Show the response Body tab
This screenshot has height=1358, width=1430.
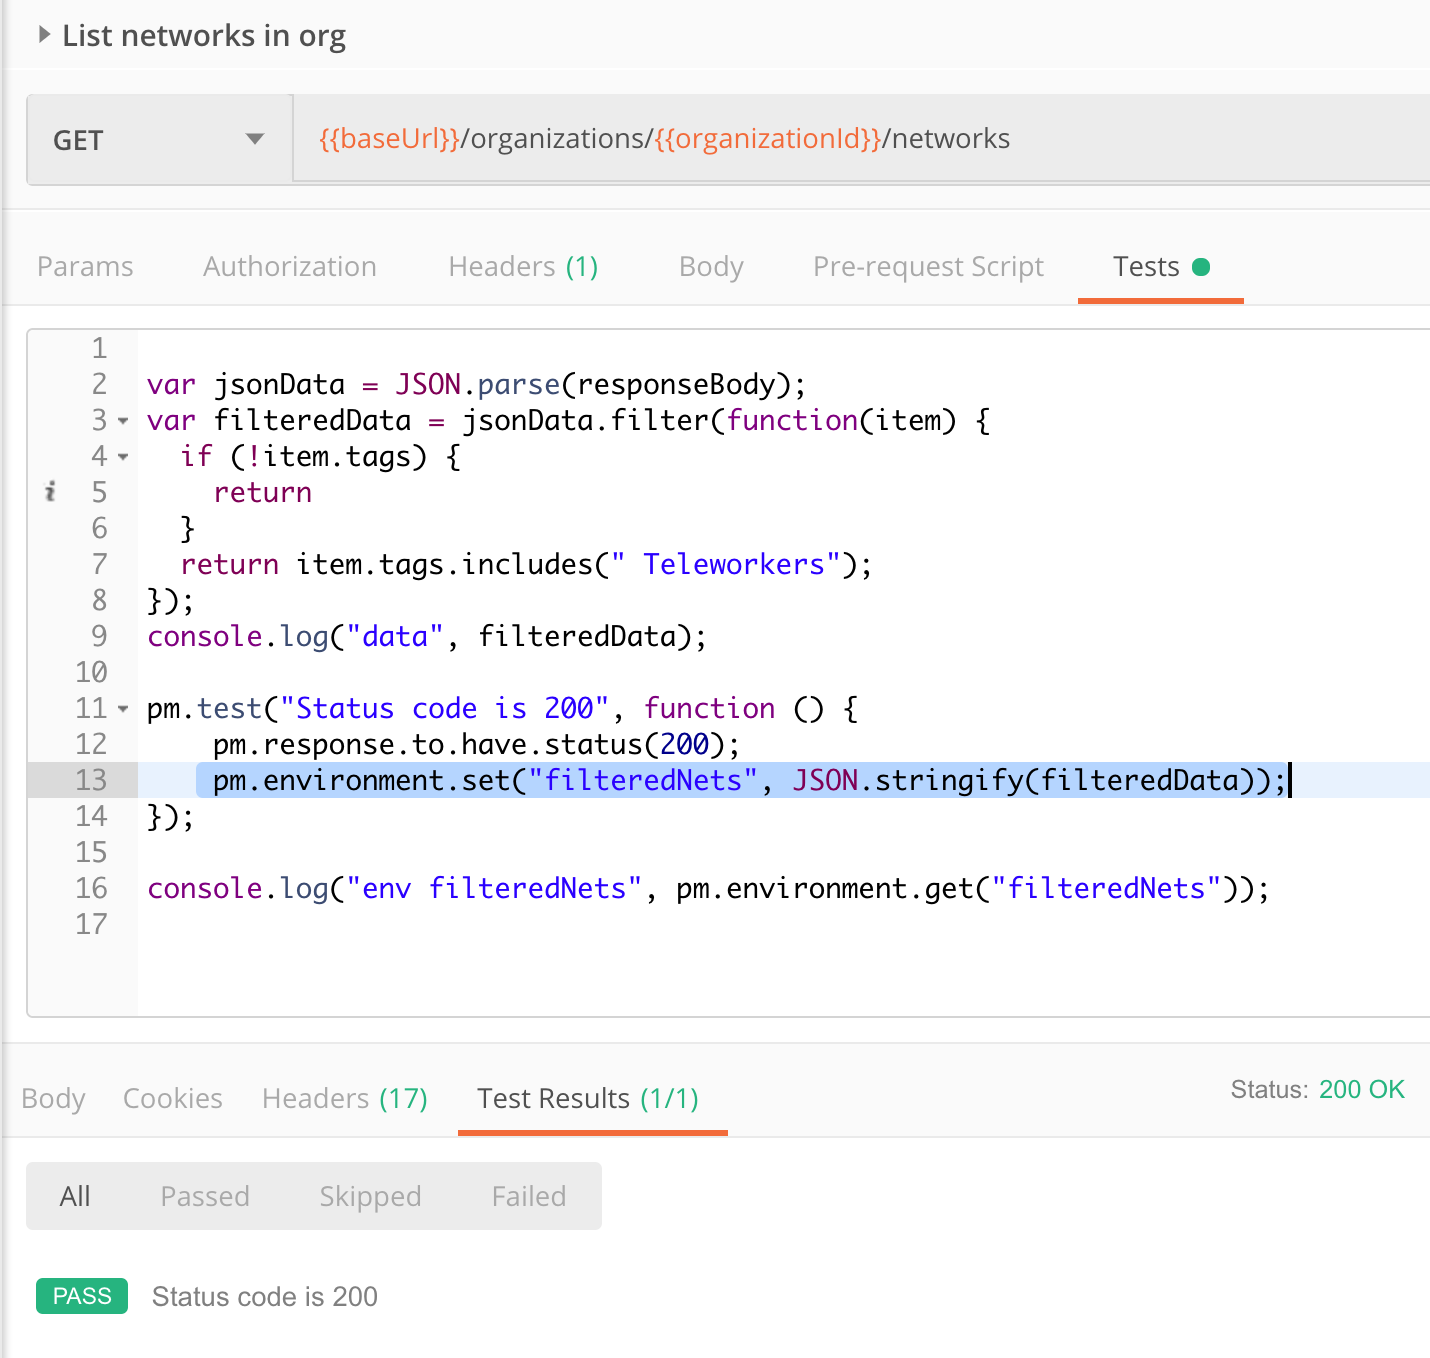53,1099
